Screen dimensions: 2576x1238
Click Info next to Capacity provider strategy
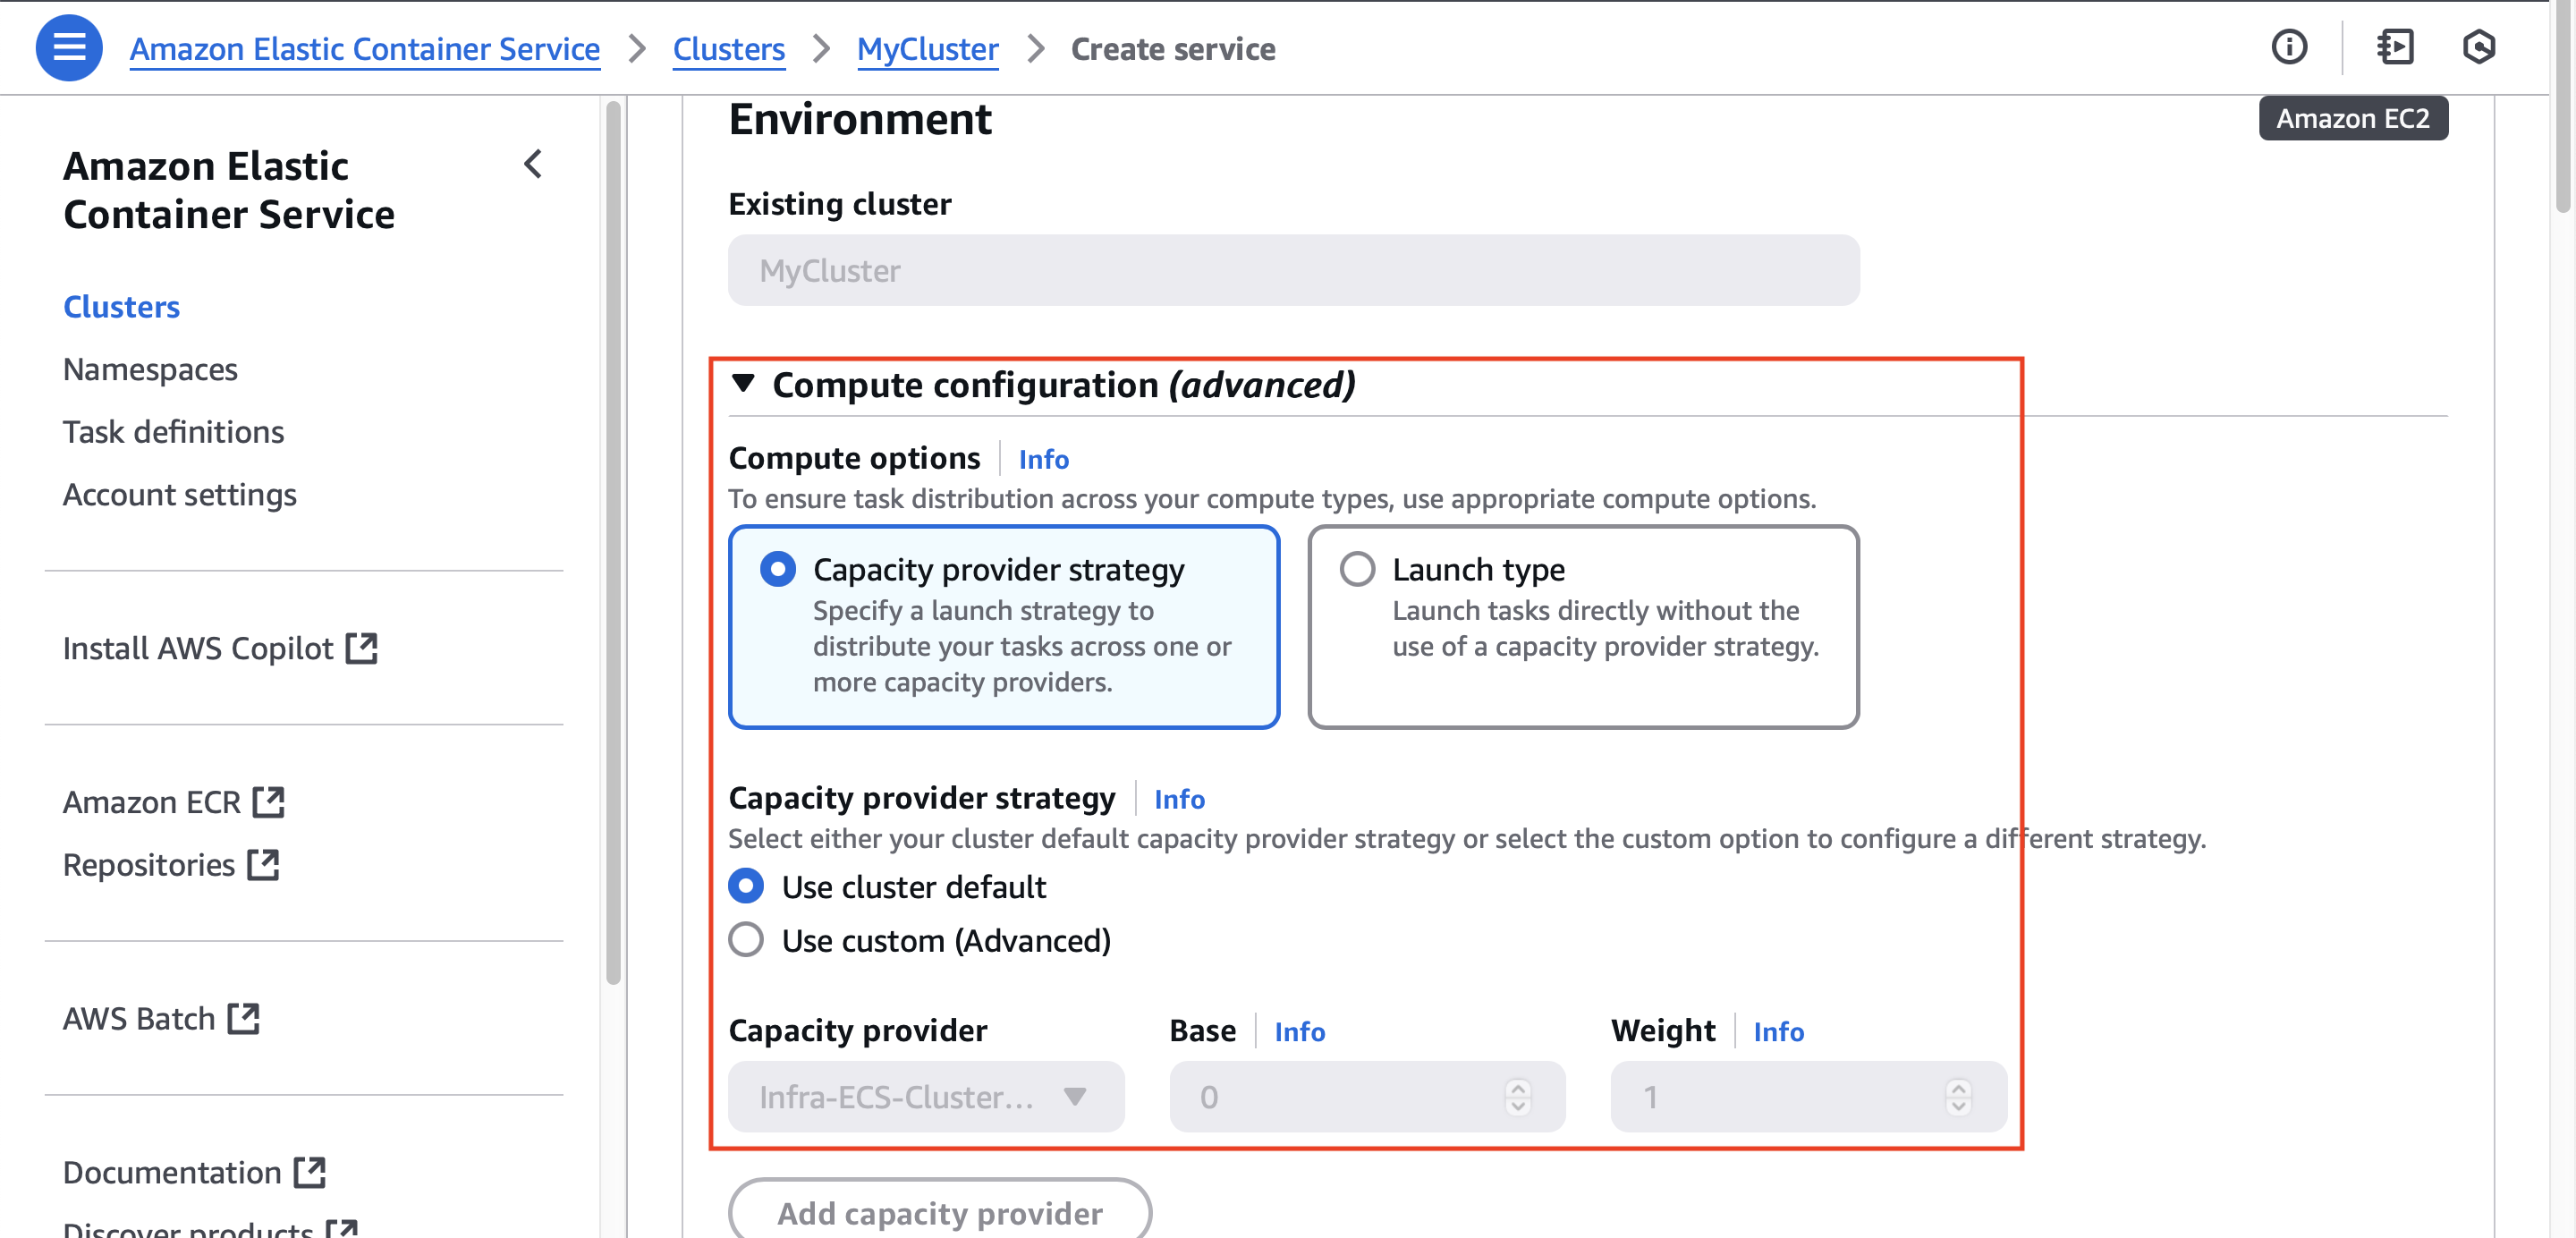(1180, 799)
